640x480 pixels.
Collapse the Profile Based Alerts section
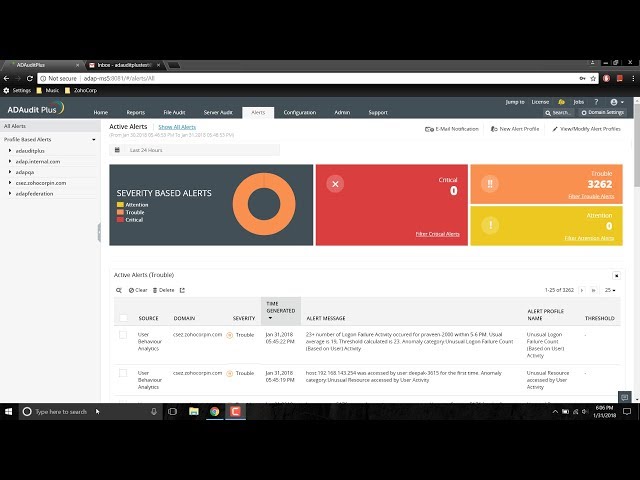94,140
